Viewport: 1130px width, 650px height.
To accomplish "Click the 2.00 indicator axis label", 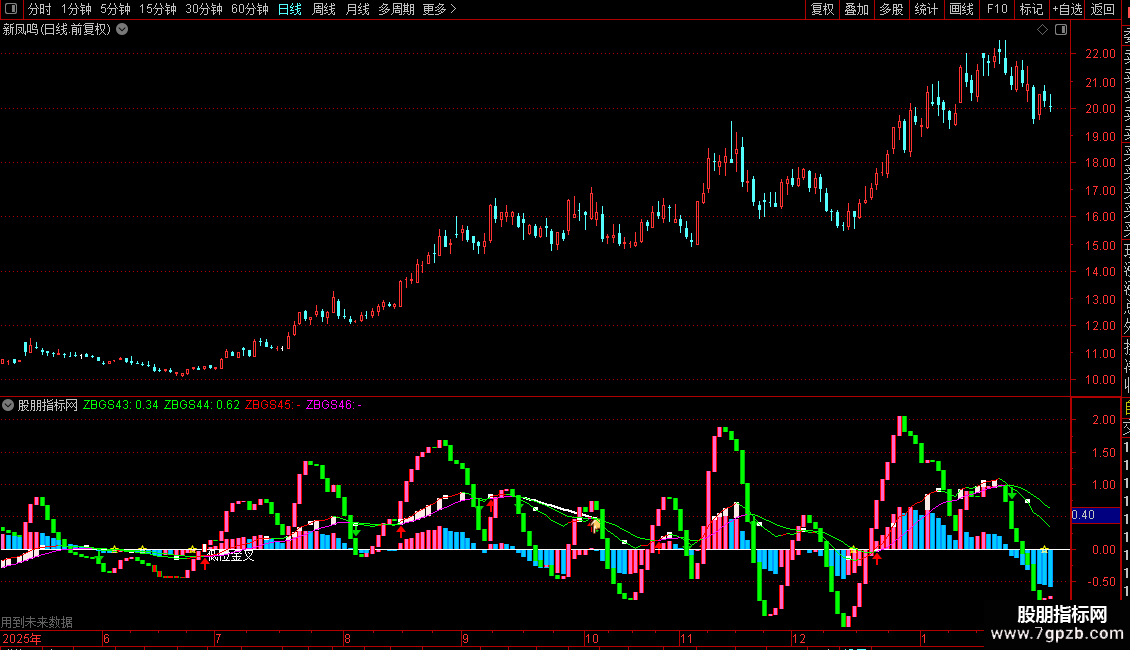I will (x=1104, y=419).
